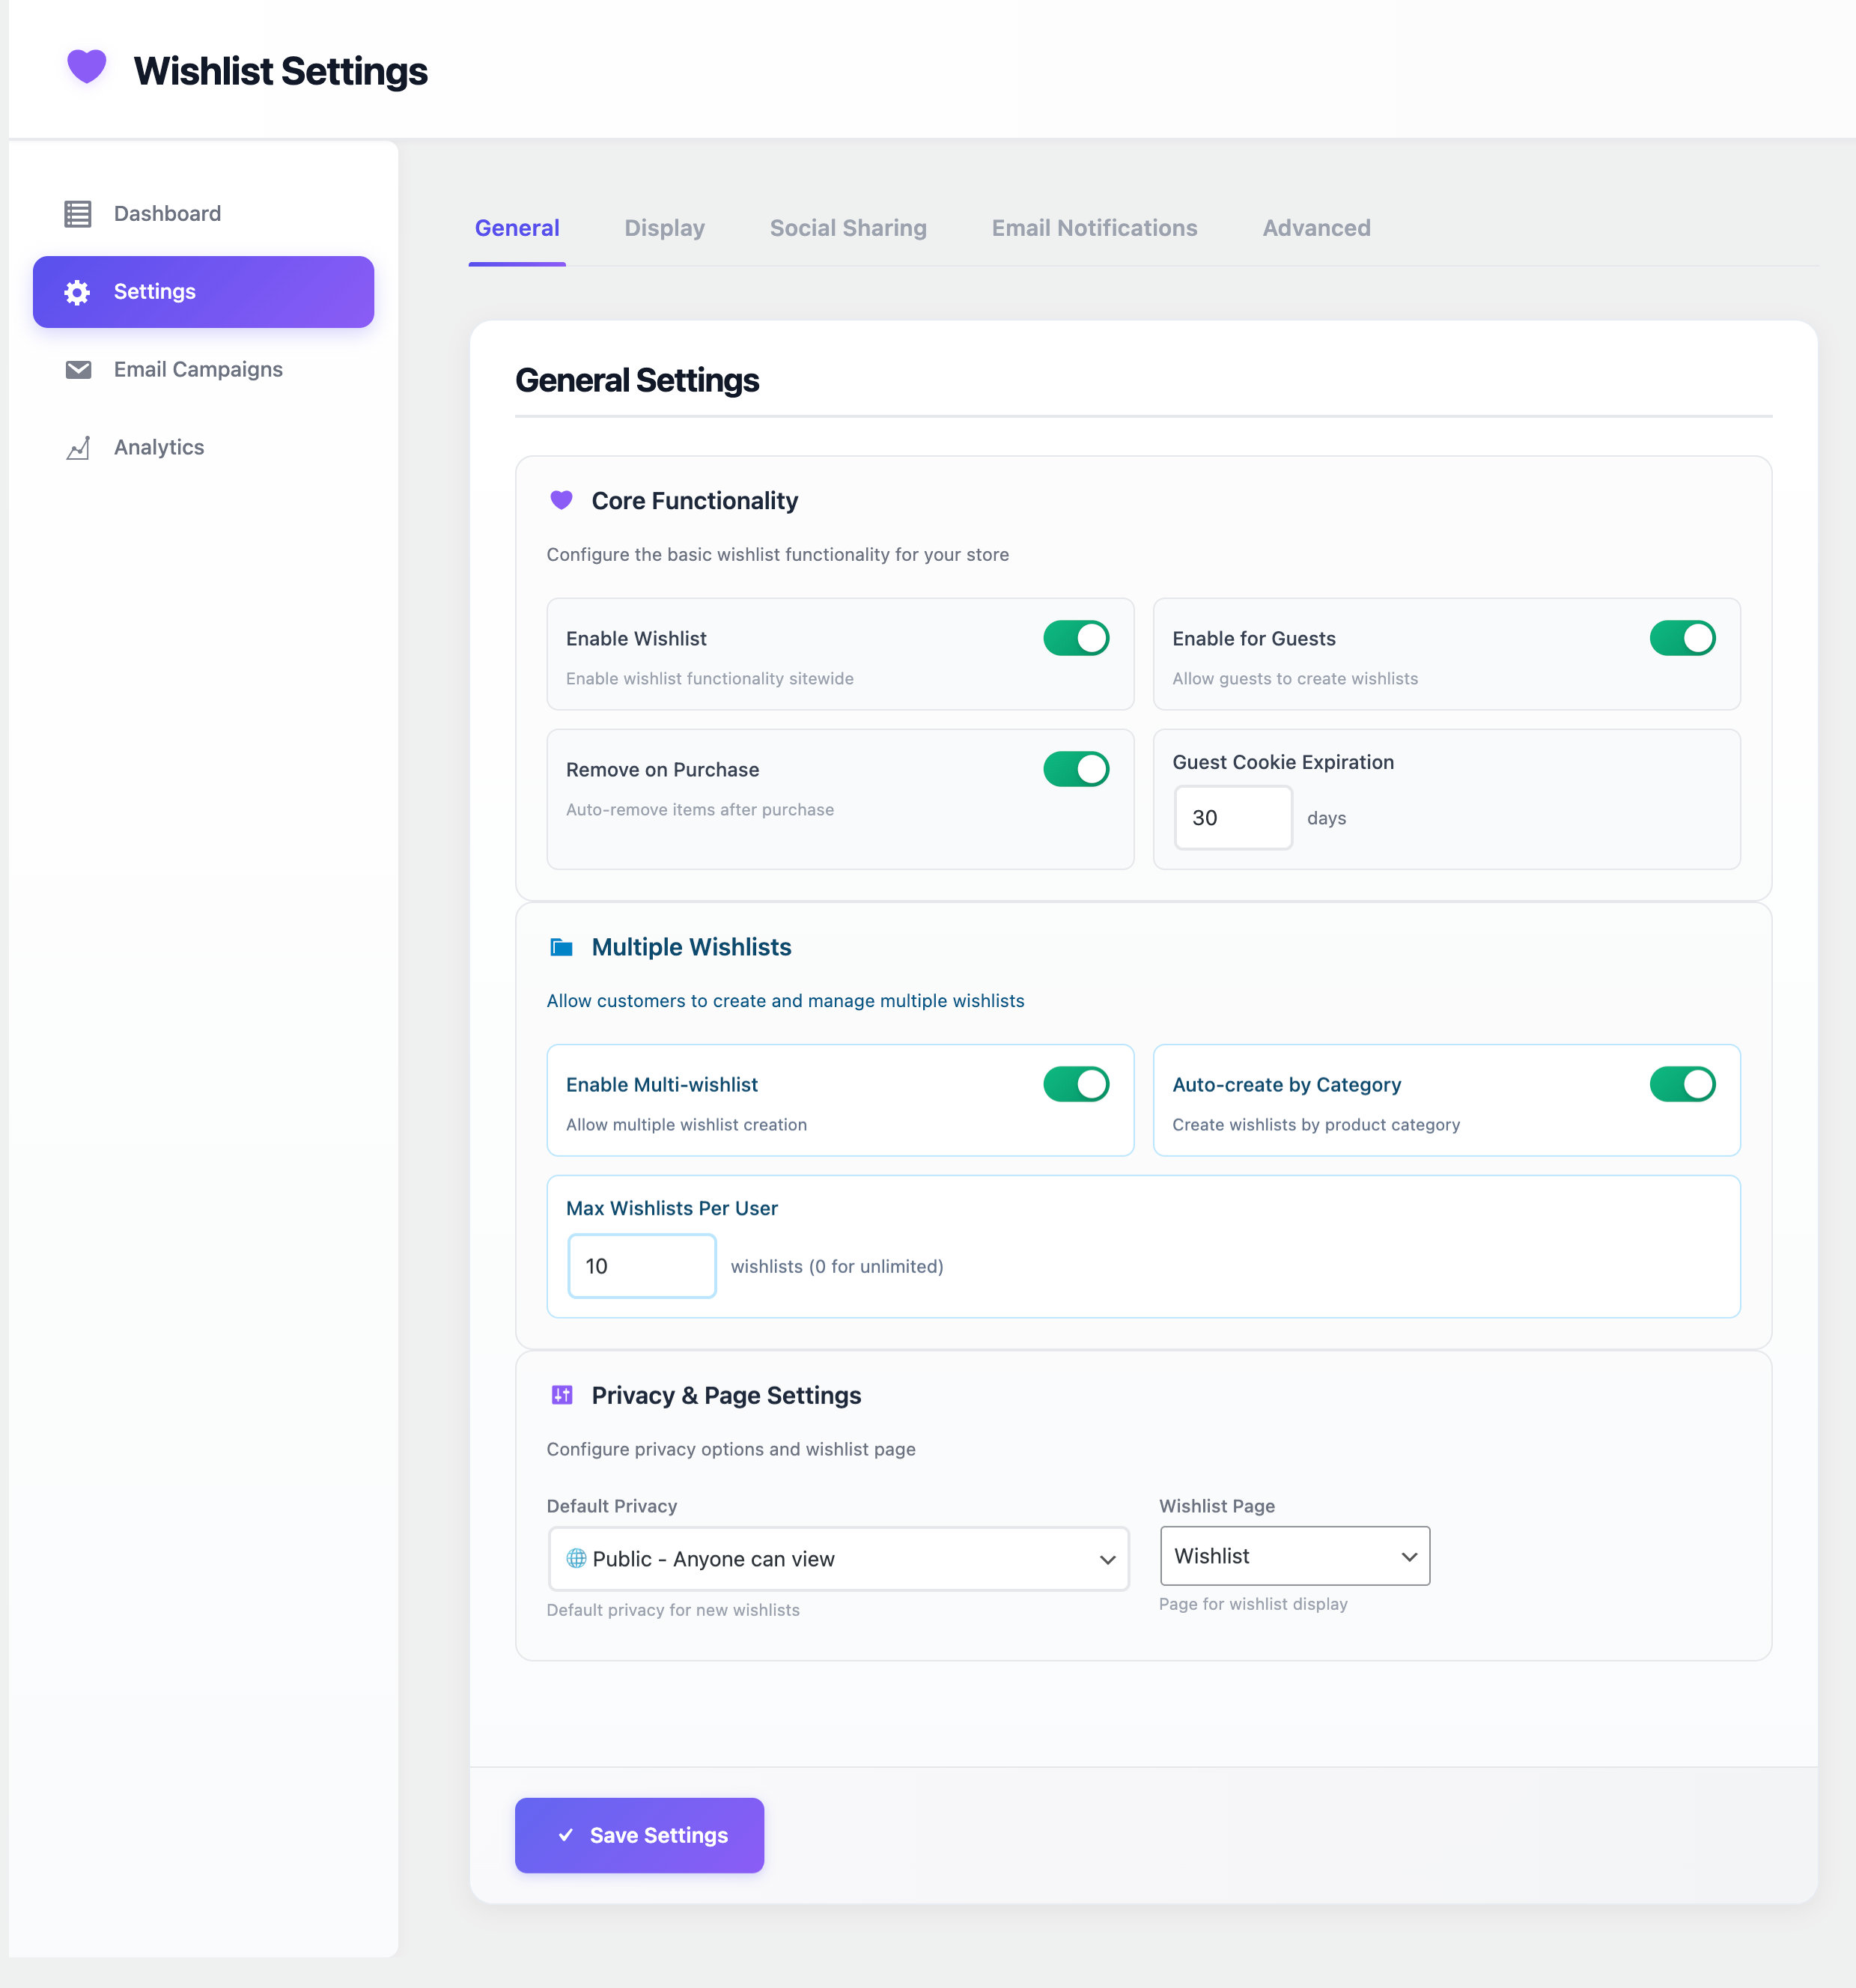Click the Max Wishlists Per User input field
This screenshot has width=1856, height=1988.
641,1265
